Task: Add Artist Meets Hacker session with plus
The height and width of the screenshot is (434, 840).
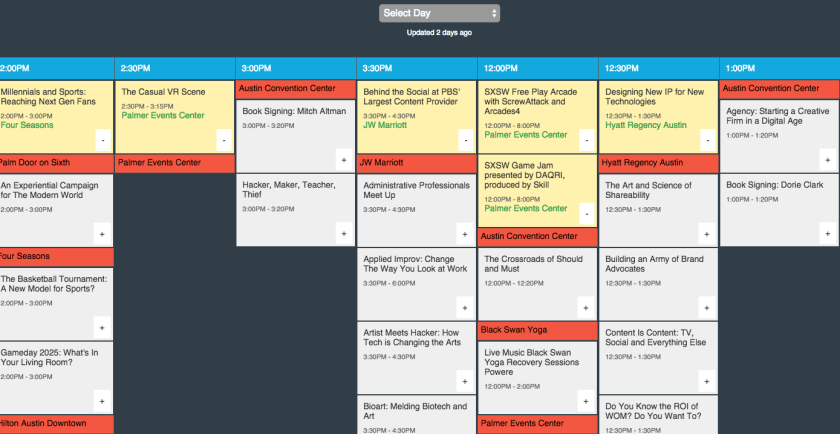Action: pos(465,382)
